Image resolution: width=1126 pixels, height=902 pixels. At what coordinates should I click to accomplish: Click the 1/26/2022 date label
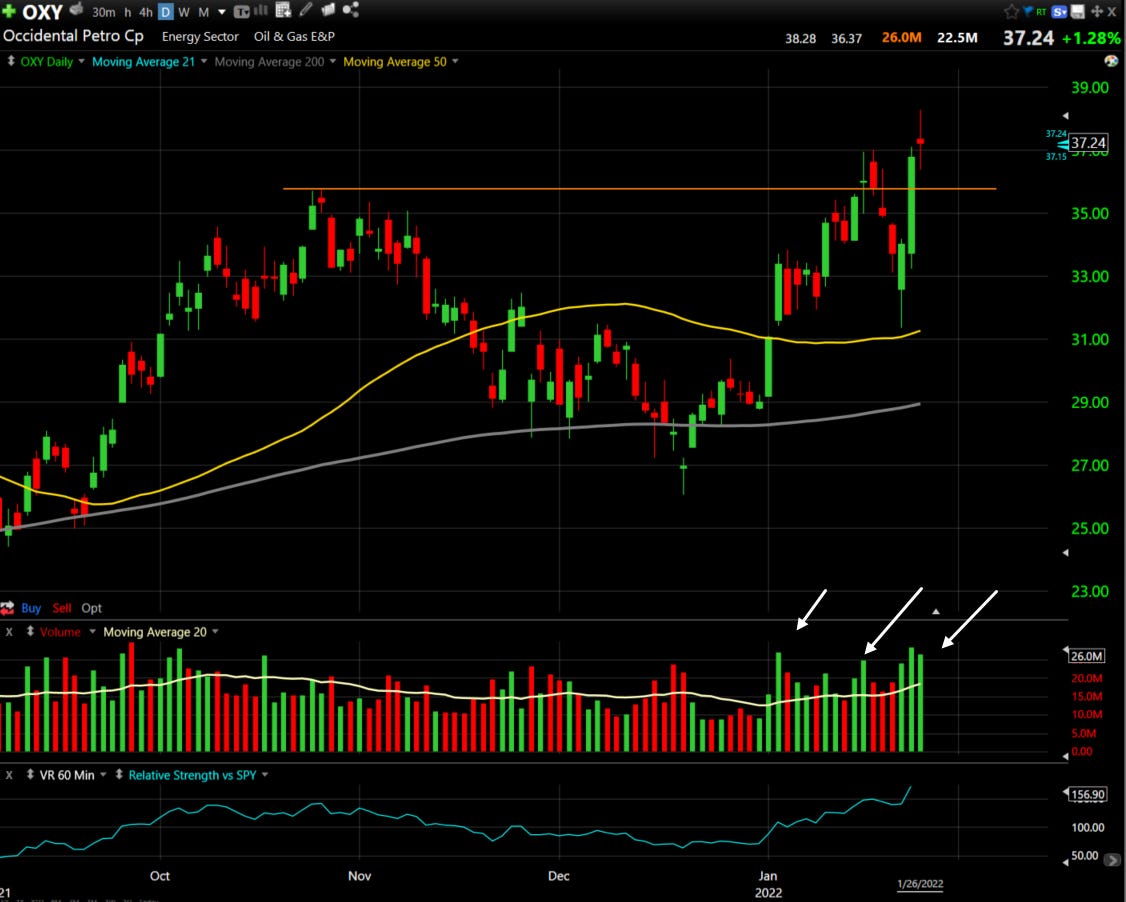point(920,884)
